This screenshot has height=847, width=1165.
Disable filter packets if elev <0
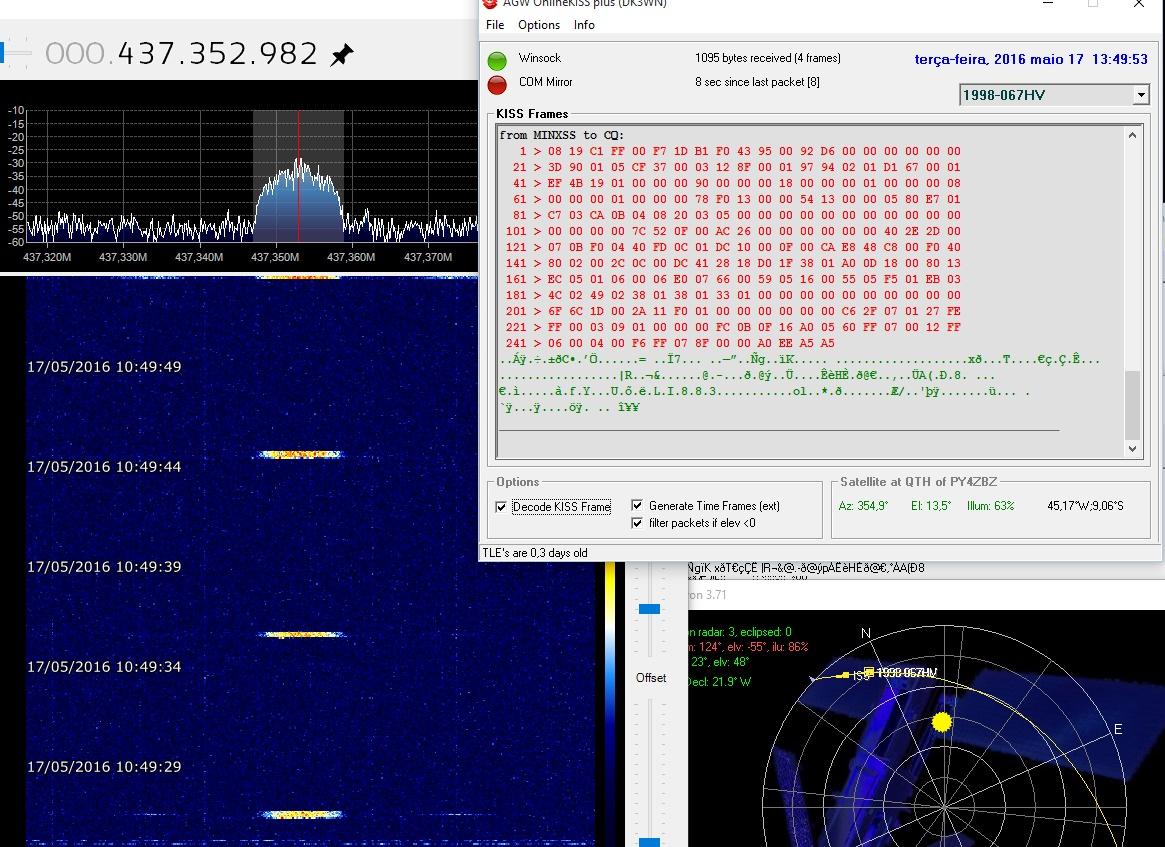tap(637, 523)
